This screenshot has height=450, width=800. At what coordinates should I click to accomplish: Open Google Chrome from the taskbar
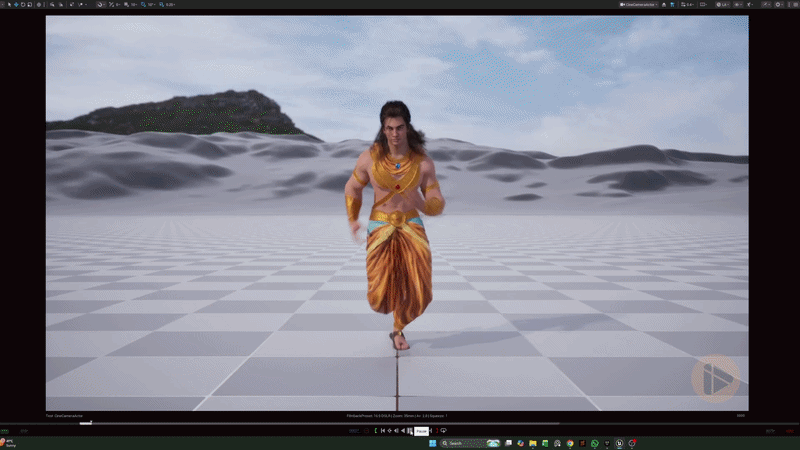coord(570,443)
